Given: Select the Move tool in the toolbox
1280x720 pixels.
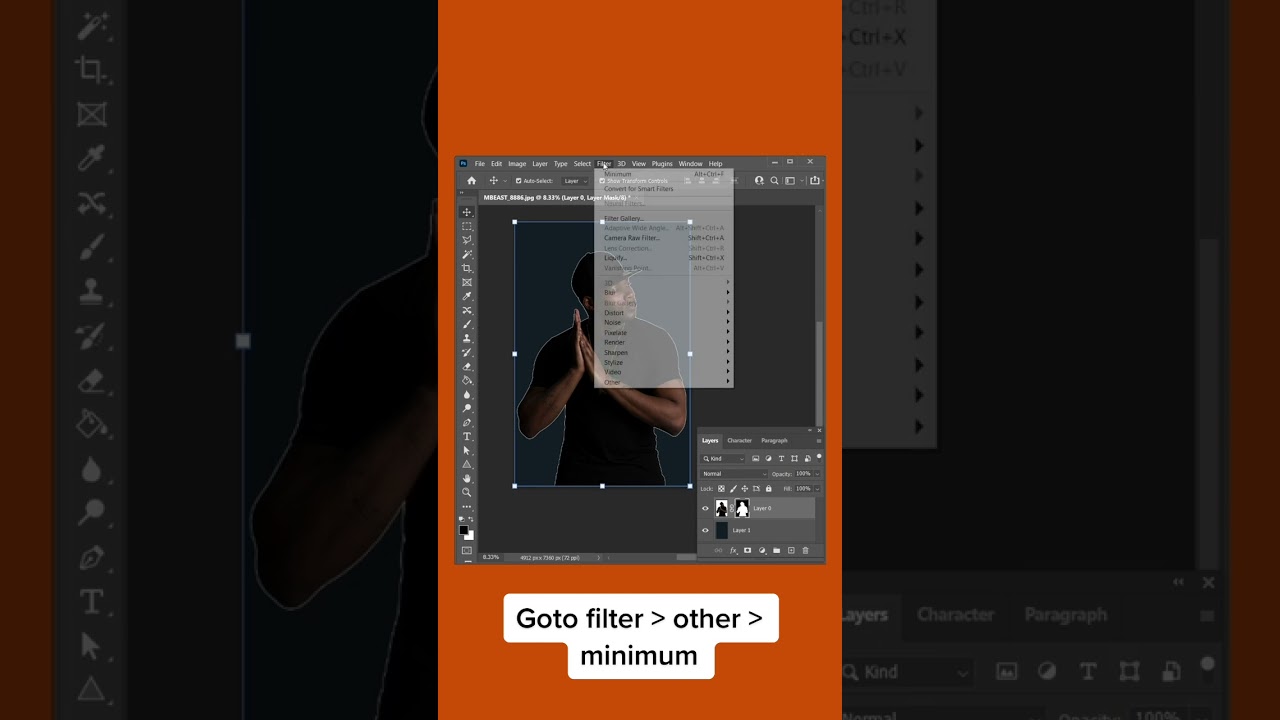Looking at the screenshot, I should pos(467,211).
